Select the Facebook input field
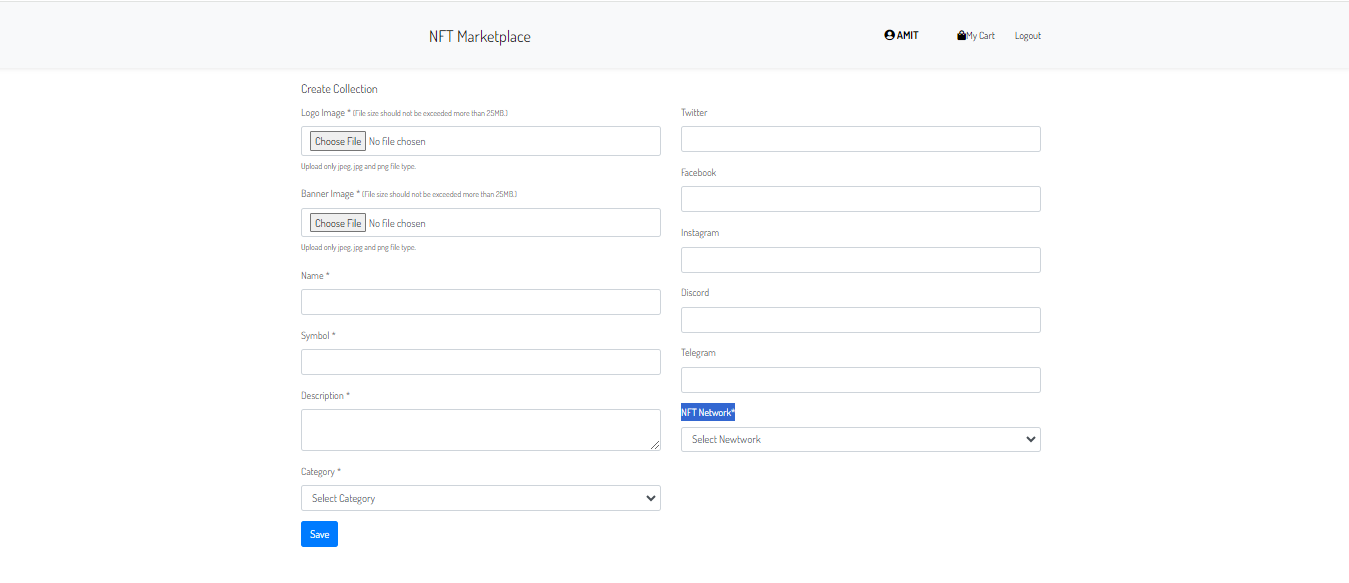 [x=860, y=198]
